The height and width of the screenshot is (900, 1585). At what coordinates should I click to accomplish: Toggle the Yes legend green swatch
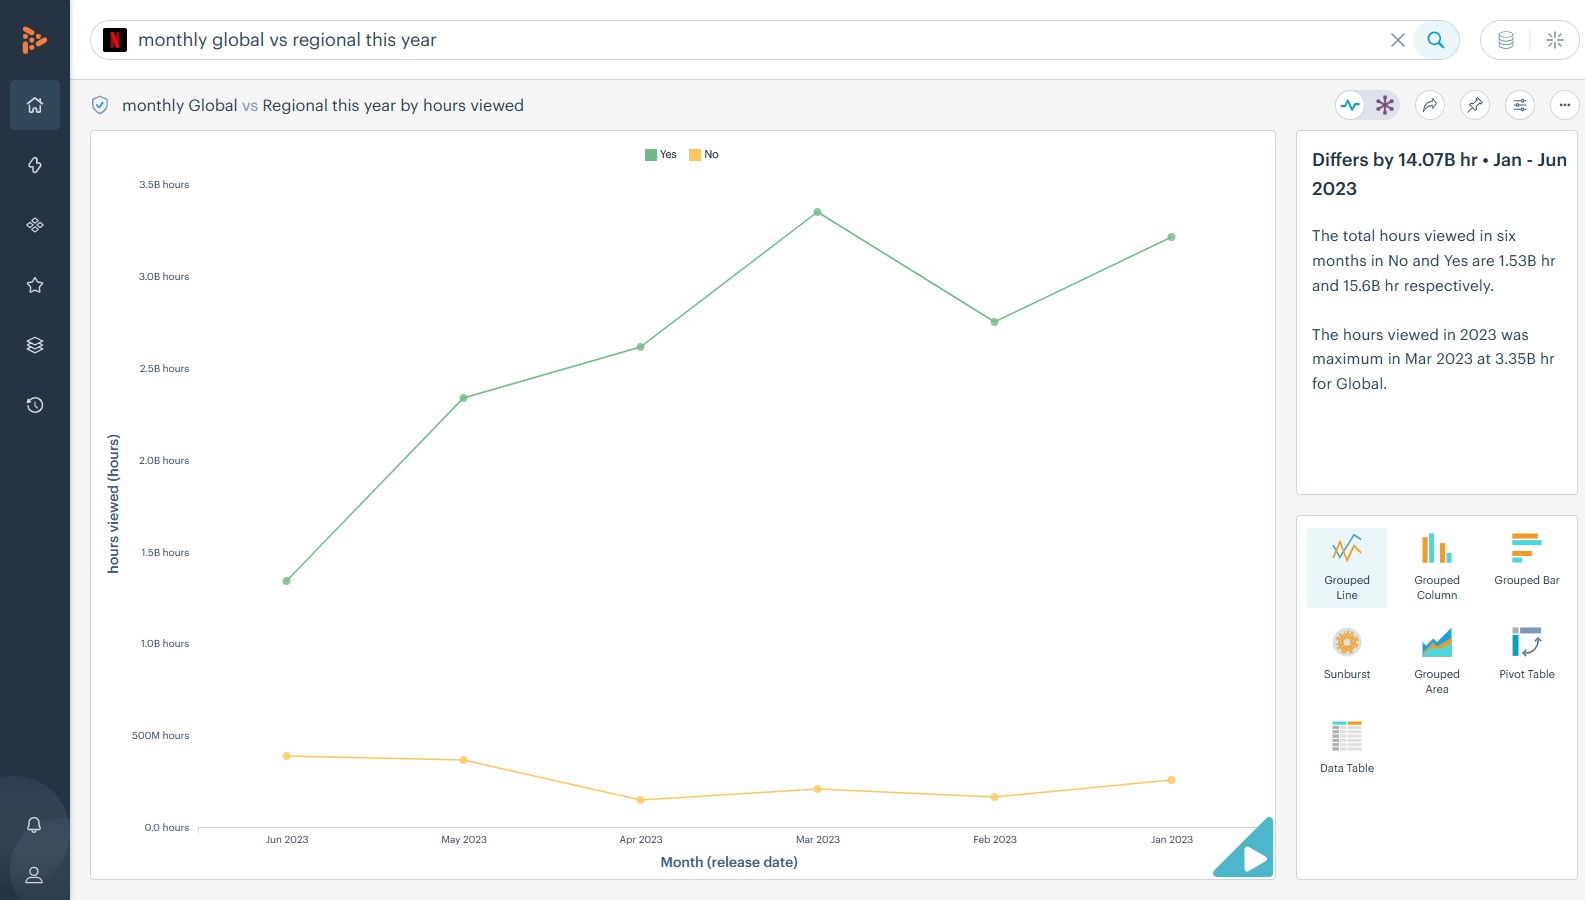point(651,155)
